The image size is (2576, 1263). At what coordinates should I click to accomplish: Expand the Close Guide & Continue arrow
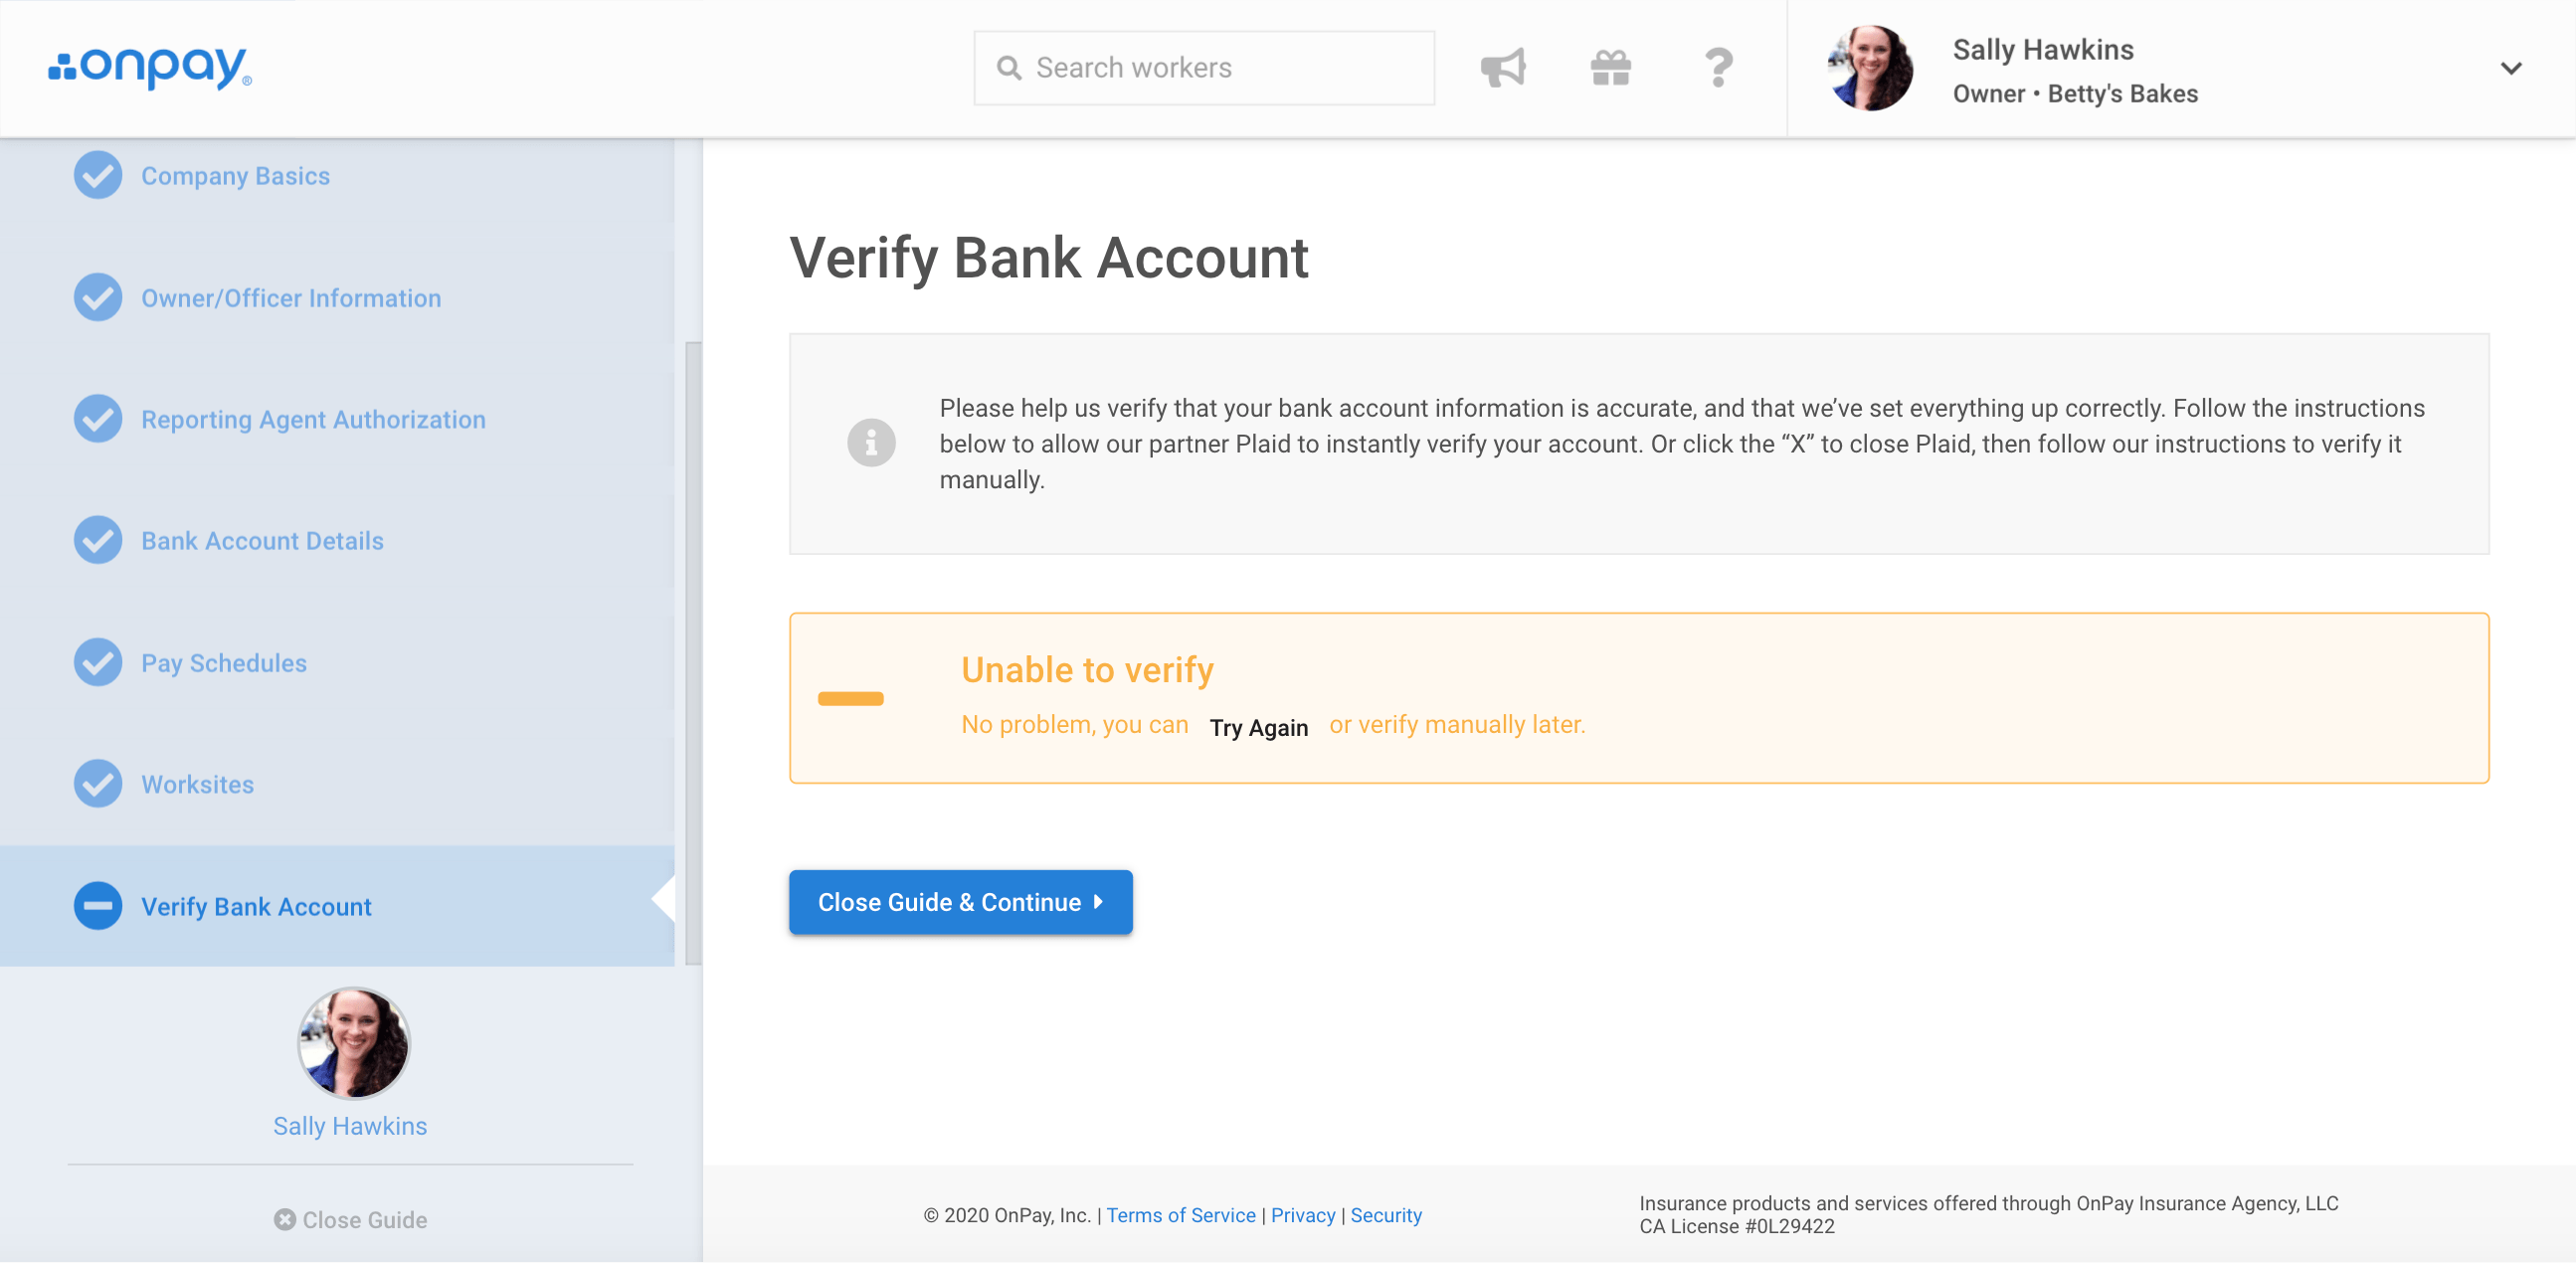(x=1098, y=901)
